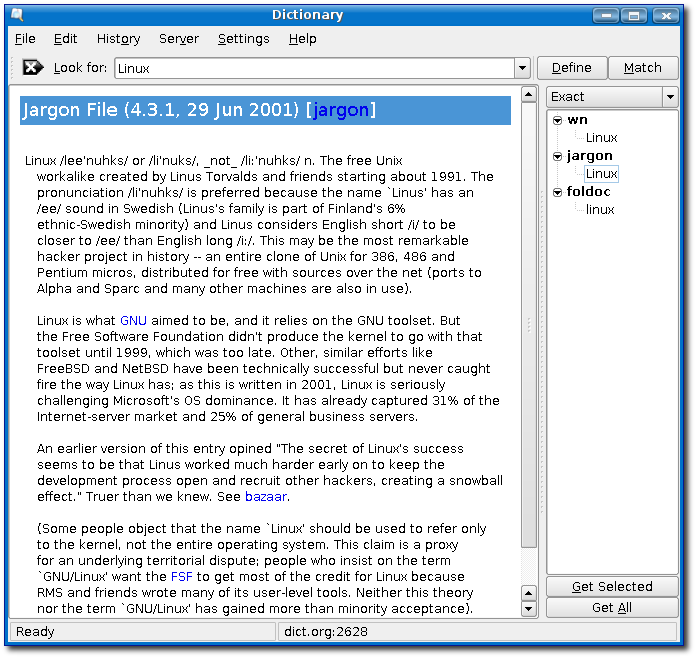Click the clear search field icon

tap(33, 67)
